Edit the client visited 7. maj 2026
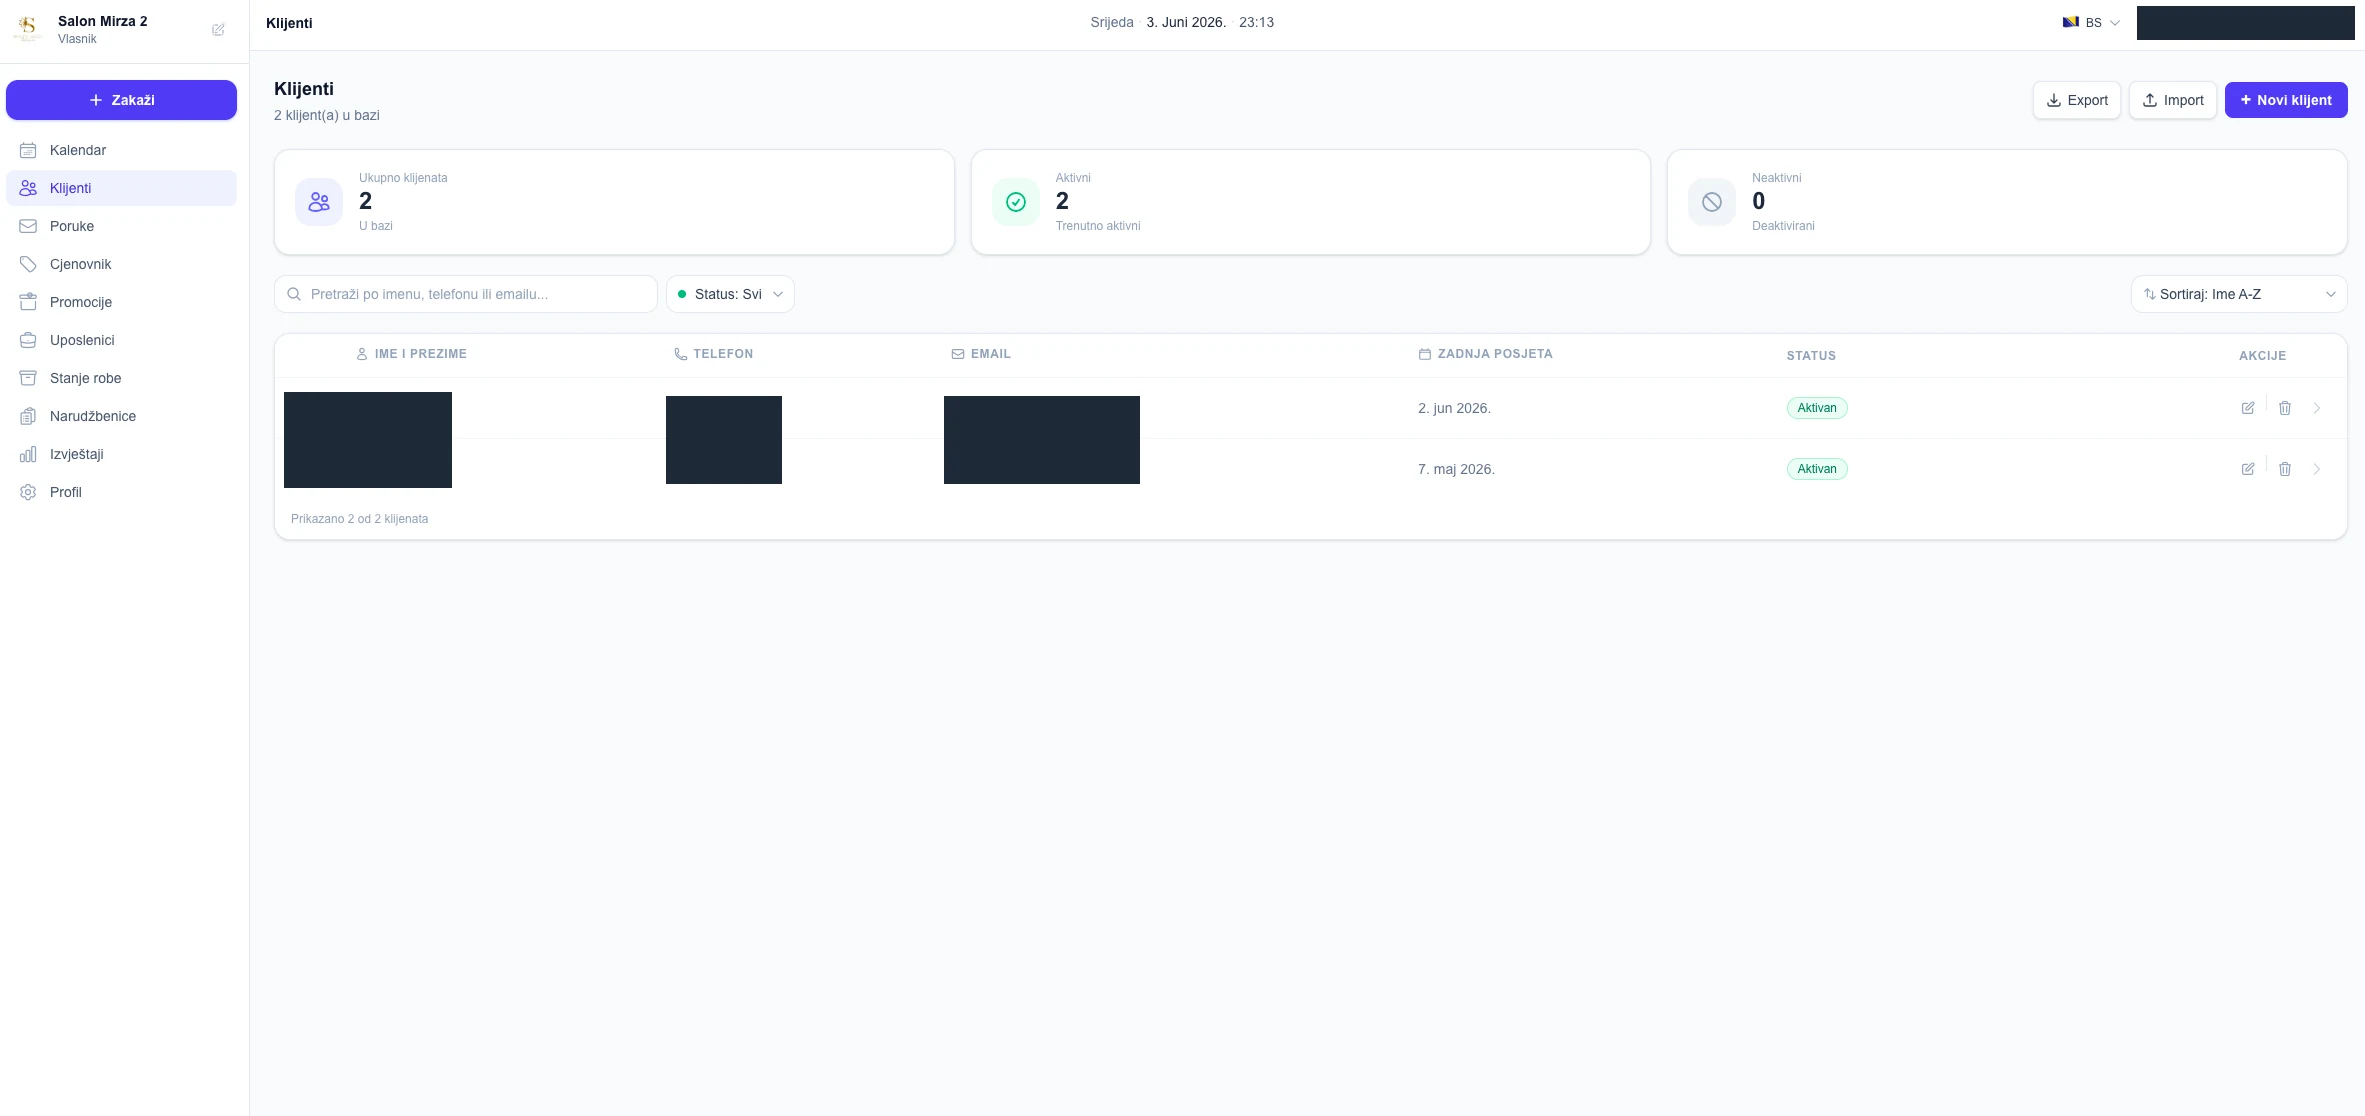 coord(2248,469)
